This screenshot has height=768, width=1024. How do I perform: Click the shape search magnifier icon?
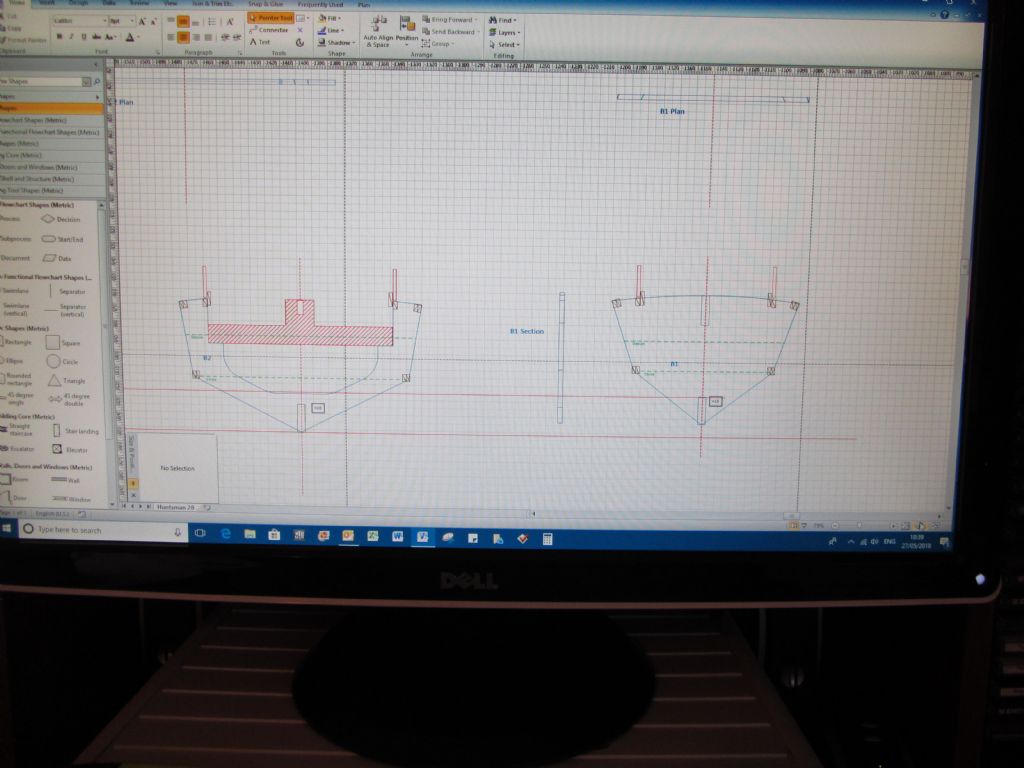tap(97, 82)
